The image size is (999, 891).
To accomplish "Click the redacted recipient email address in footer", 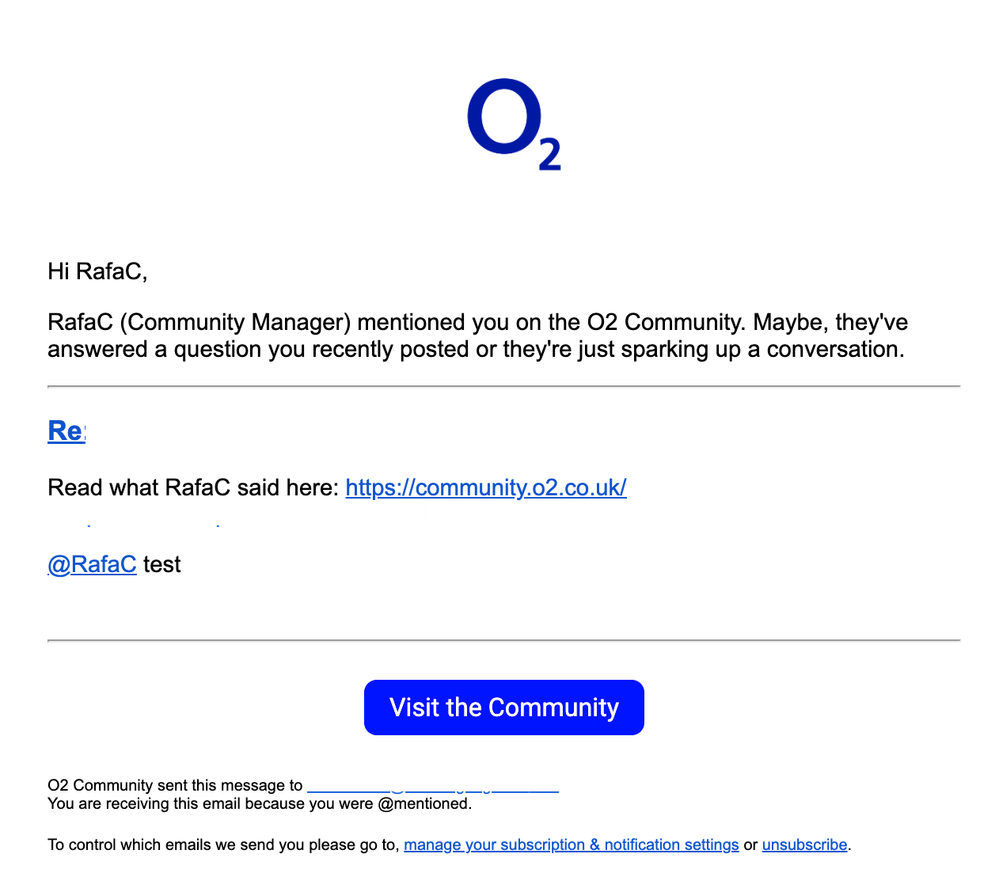I will 440,786.
